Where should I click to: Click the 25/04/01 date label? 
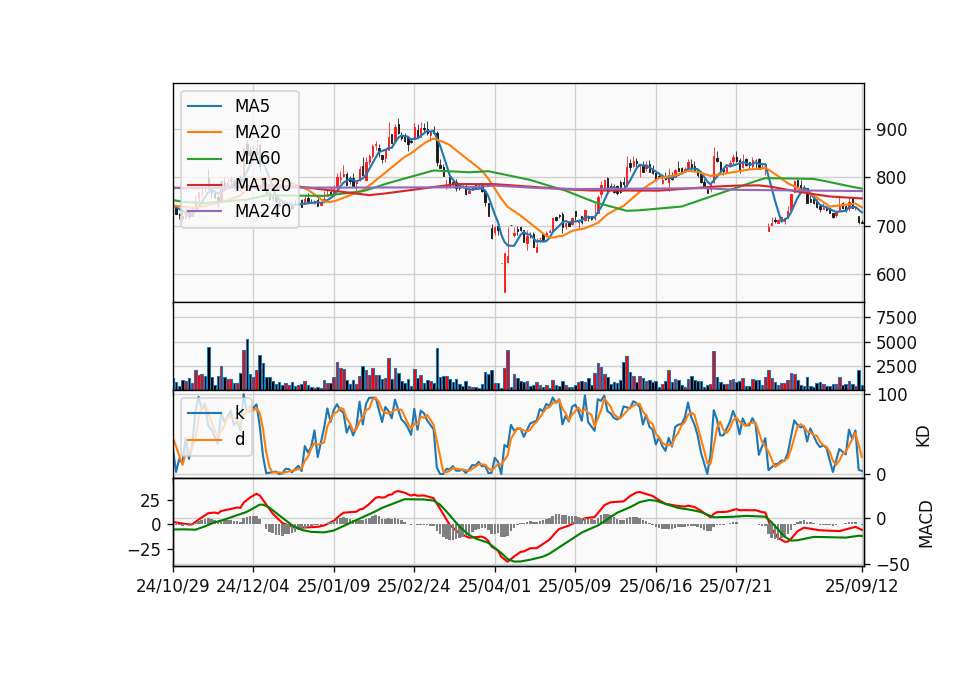[495, 586]
